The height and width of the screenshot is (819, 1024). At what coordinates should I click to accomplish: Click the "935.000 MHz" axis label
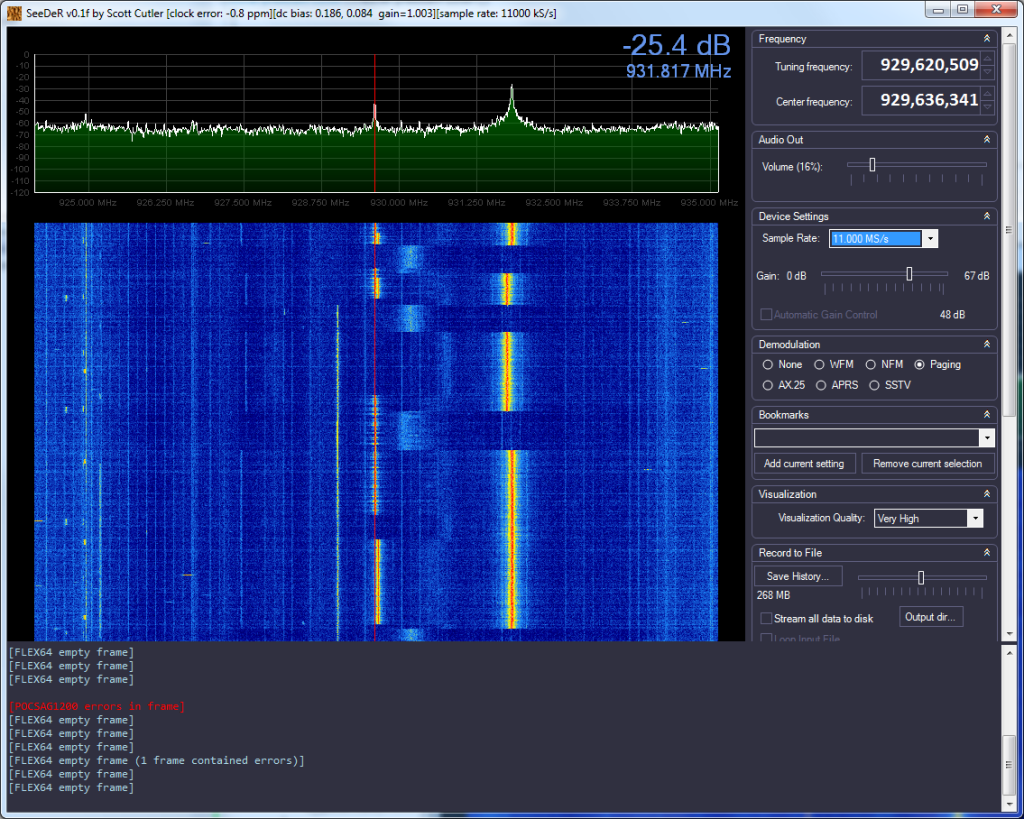pos(709,202)
